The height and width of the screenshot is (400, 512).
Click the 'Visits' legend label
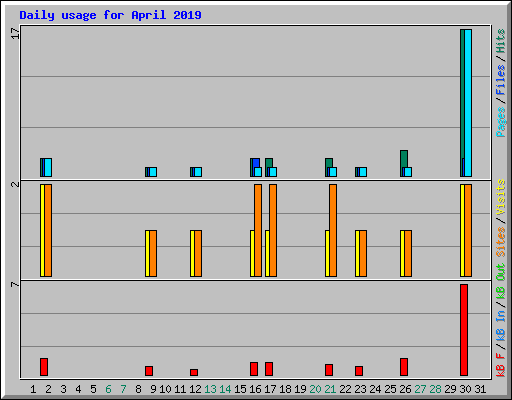point(500,197)
